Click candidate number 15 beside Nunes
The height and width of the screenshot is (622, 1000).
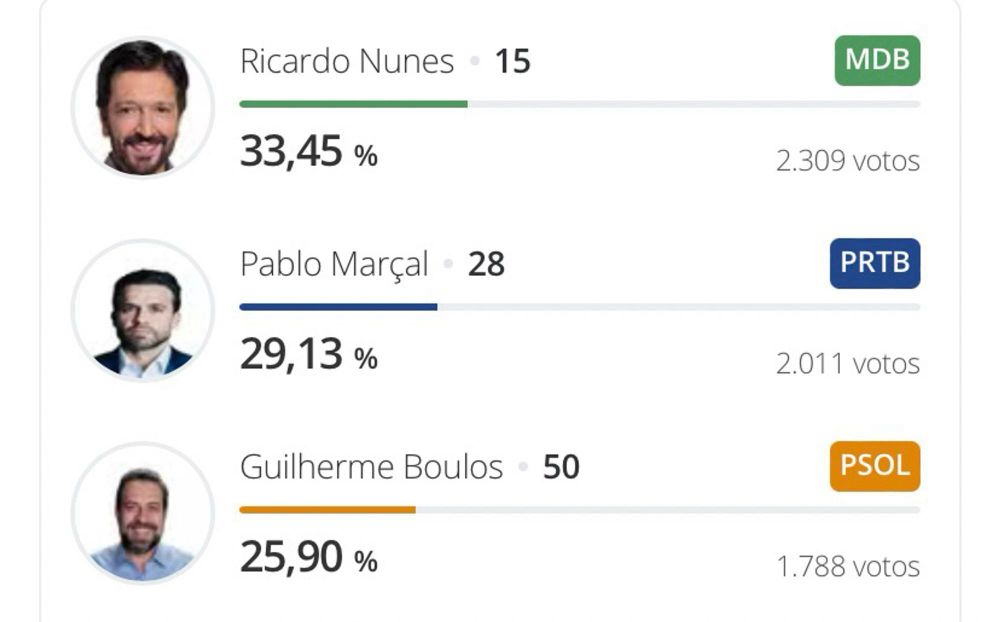[512, 61]
